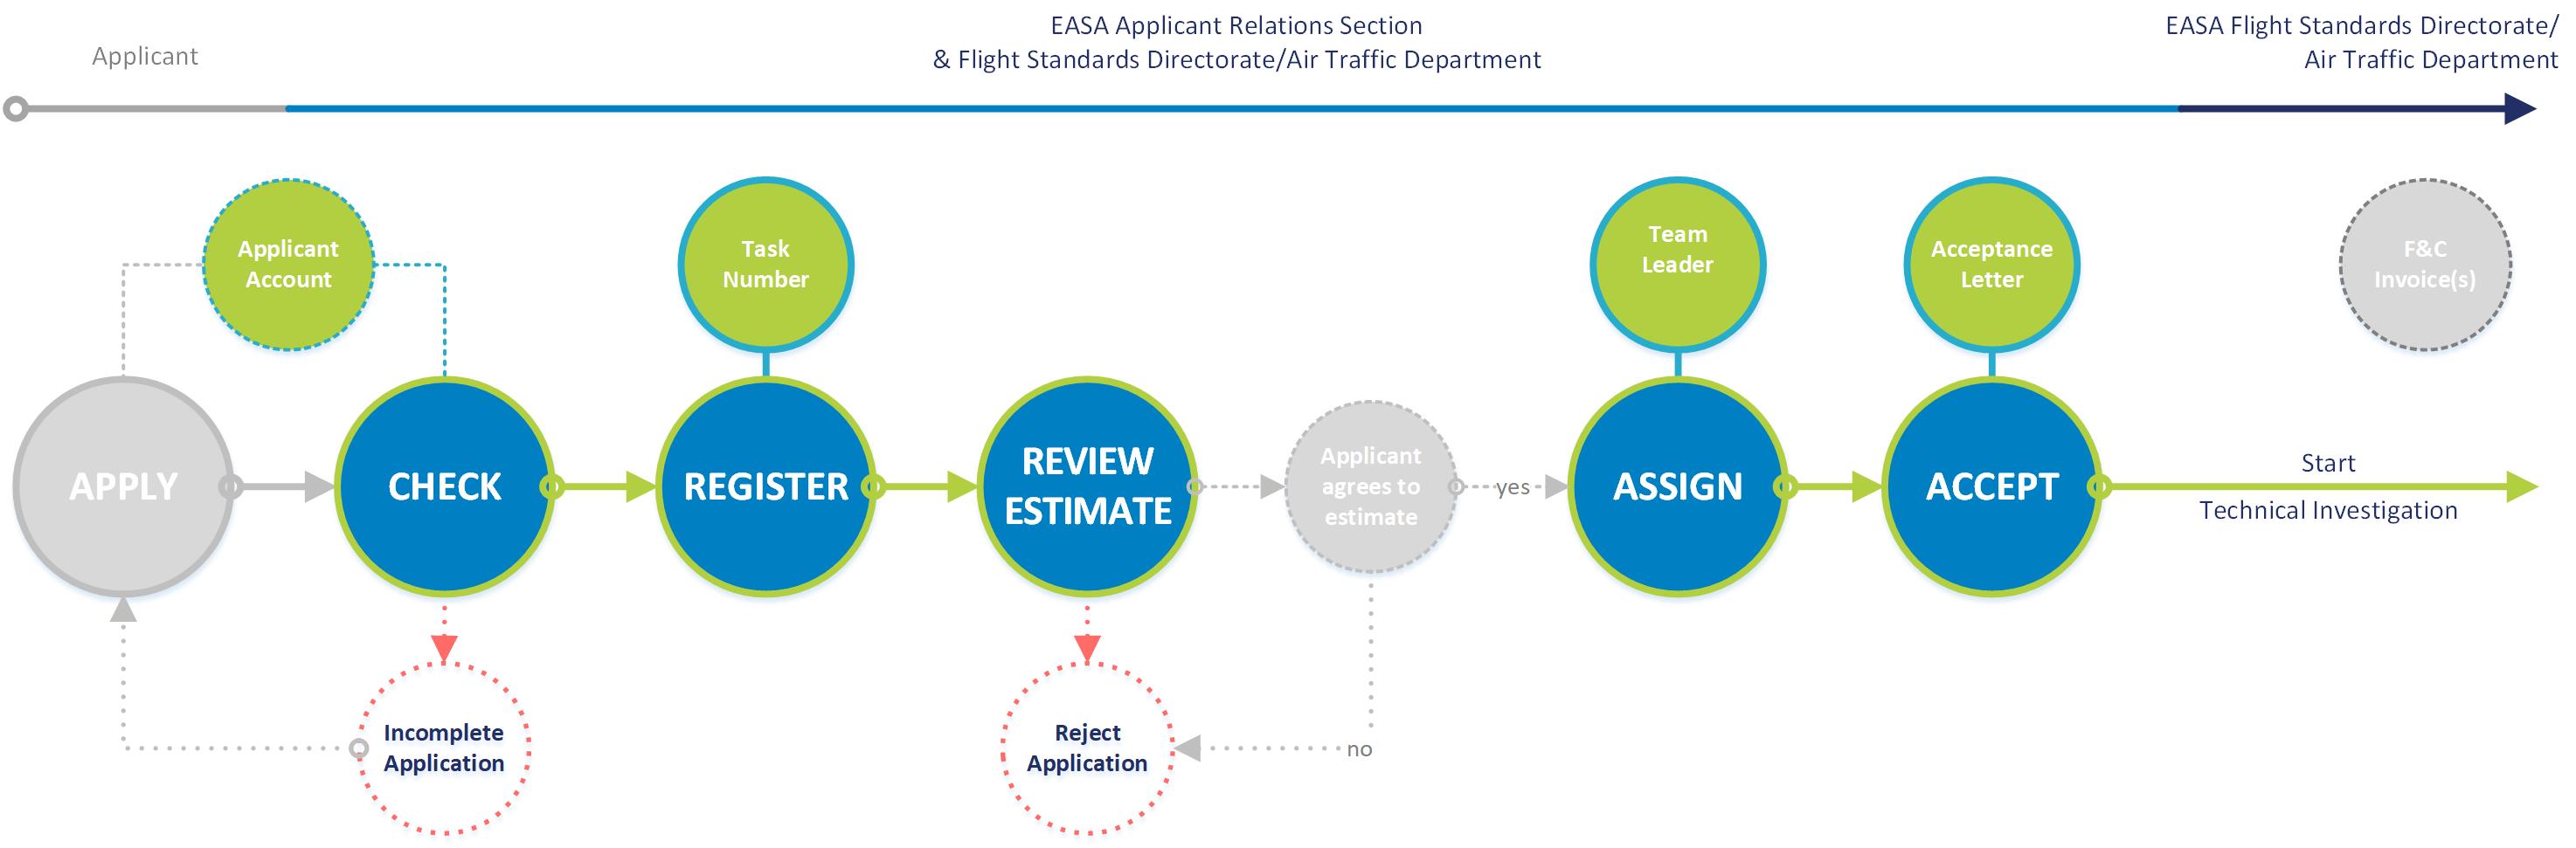
Task: Select the blue CHECK step circle
Action: pyautogui.click(x=444, y=487)
